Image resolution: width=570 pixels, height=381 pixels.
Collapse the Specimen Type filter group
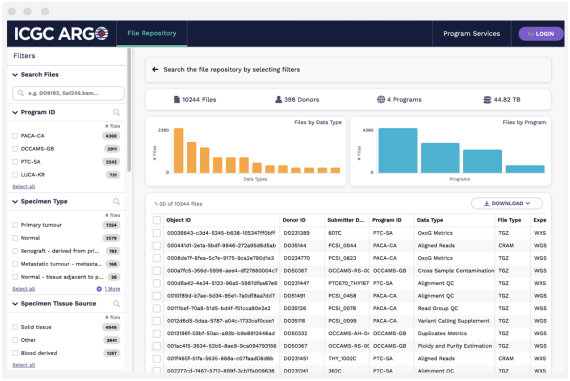click(x=15, y=202)
